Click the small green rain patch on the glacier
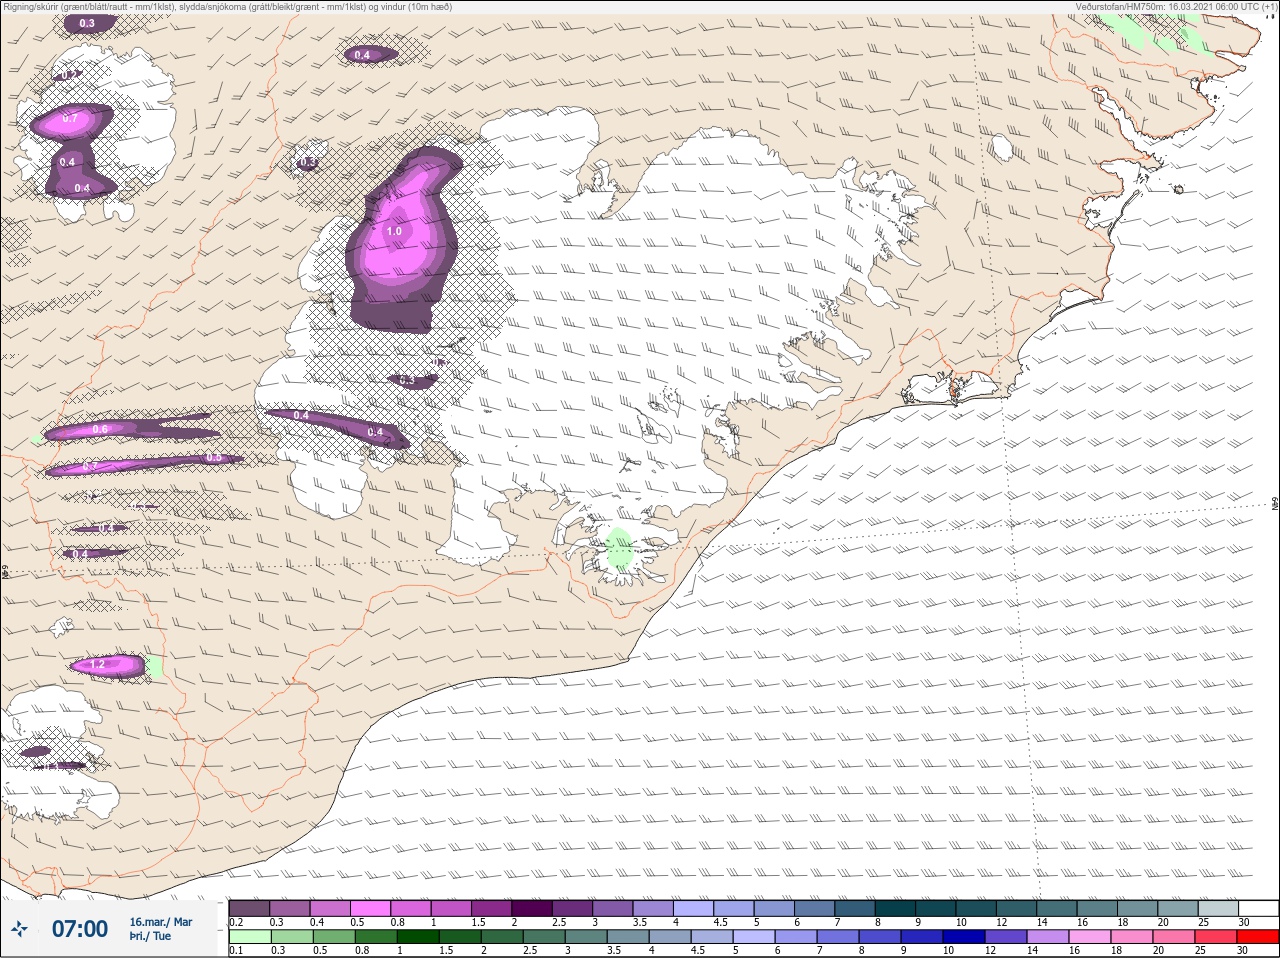1280x958 pixels. [x=619, y=548]
